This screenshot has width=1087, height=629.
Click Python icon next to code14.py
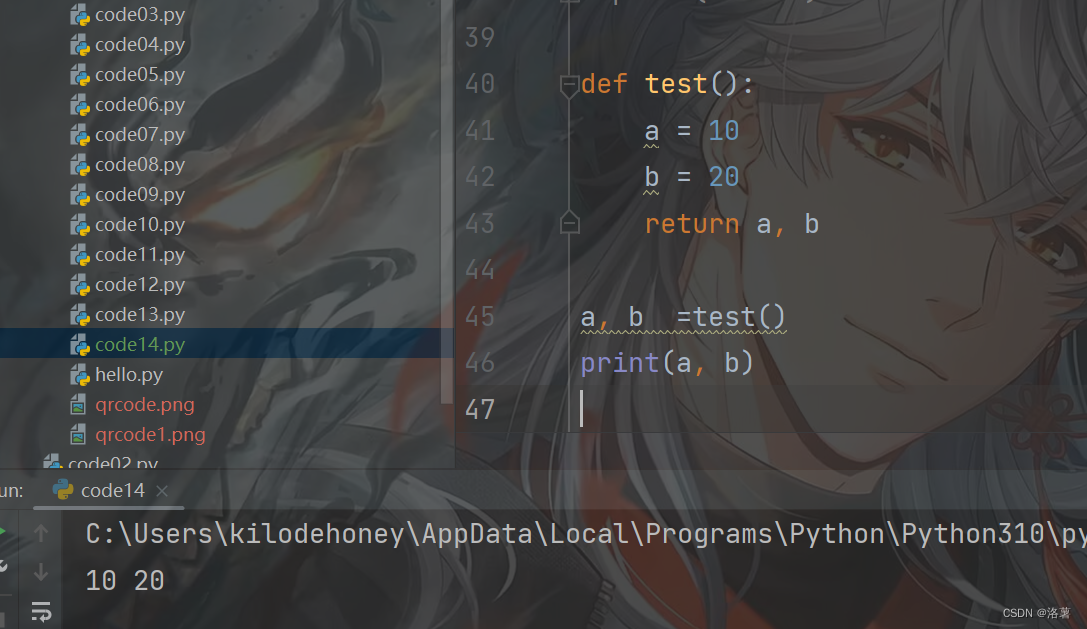[x=80, y=345]
